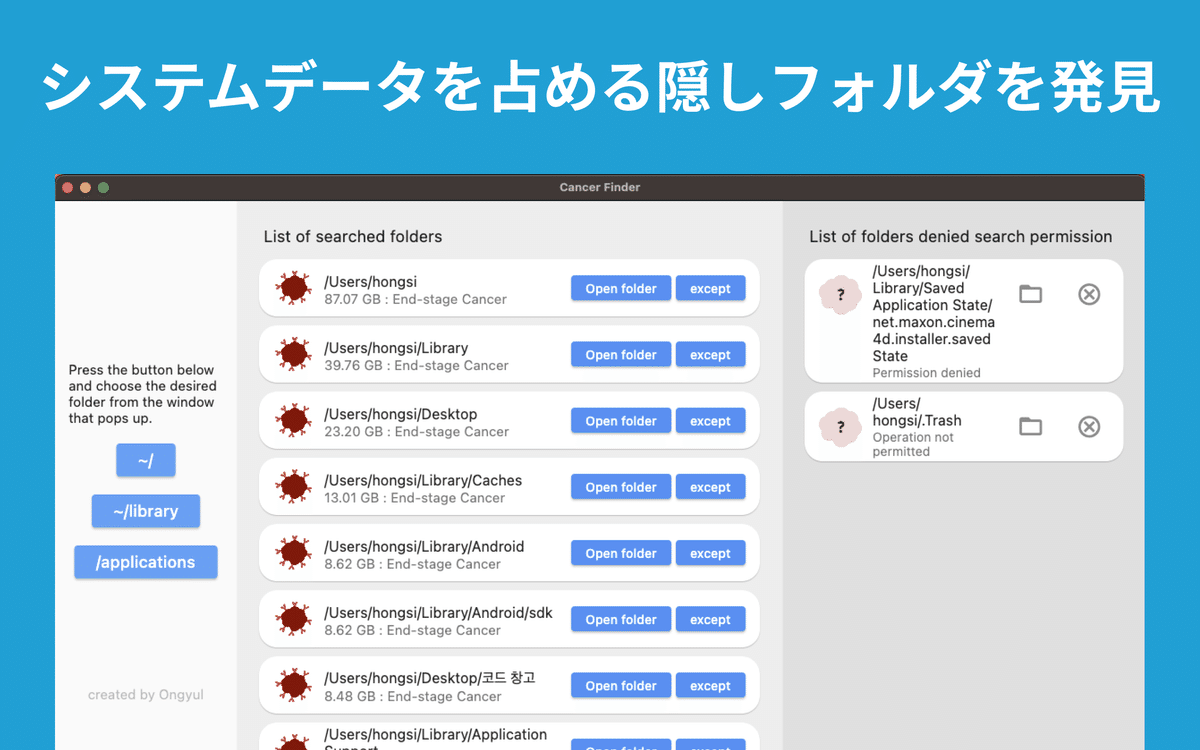1200x750 pixels.
Task: Open folder for Library/Android/sdk
Action: pyautogui.click(x=621, y=618)
